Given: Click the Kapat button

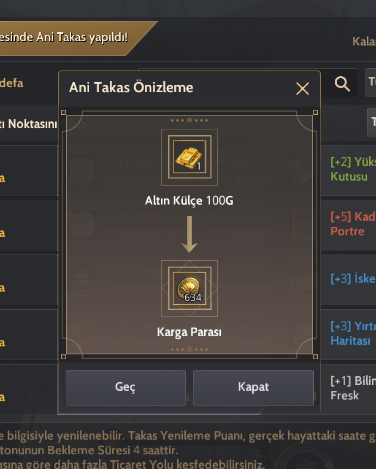Looking at the screenshot, I should tap(253, 388).
